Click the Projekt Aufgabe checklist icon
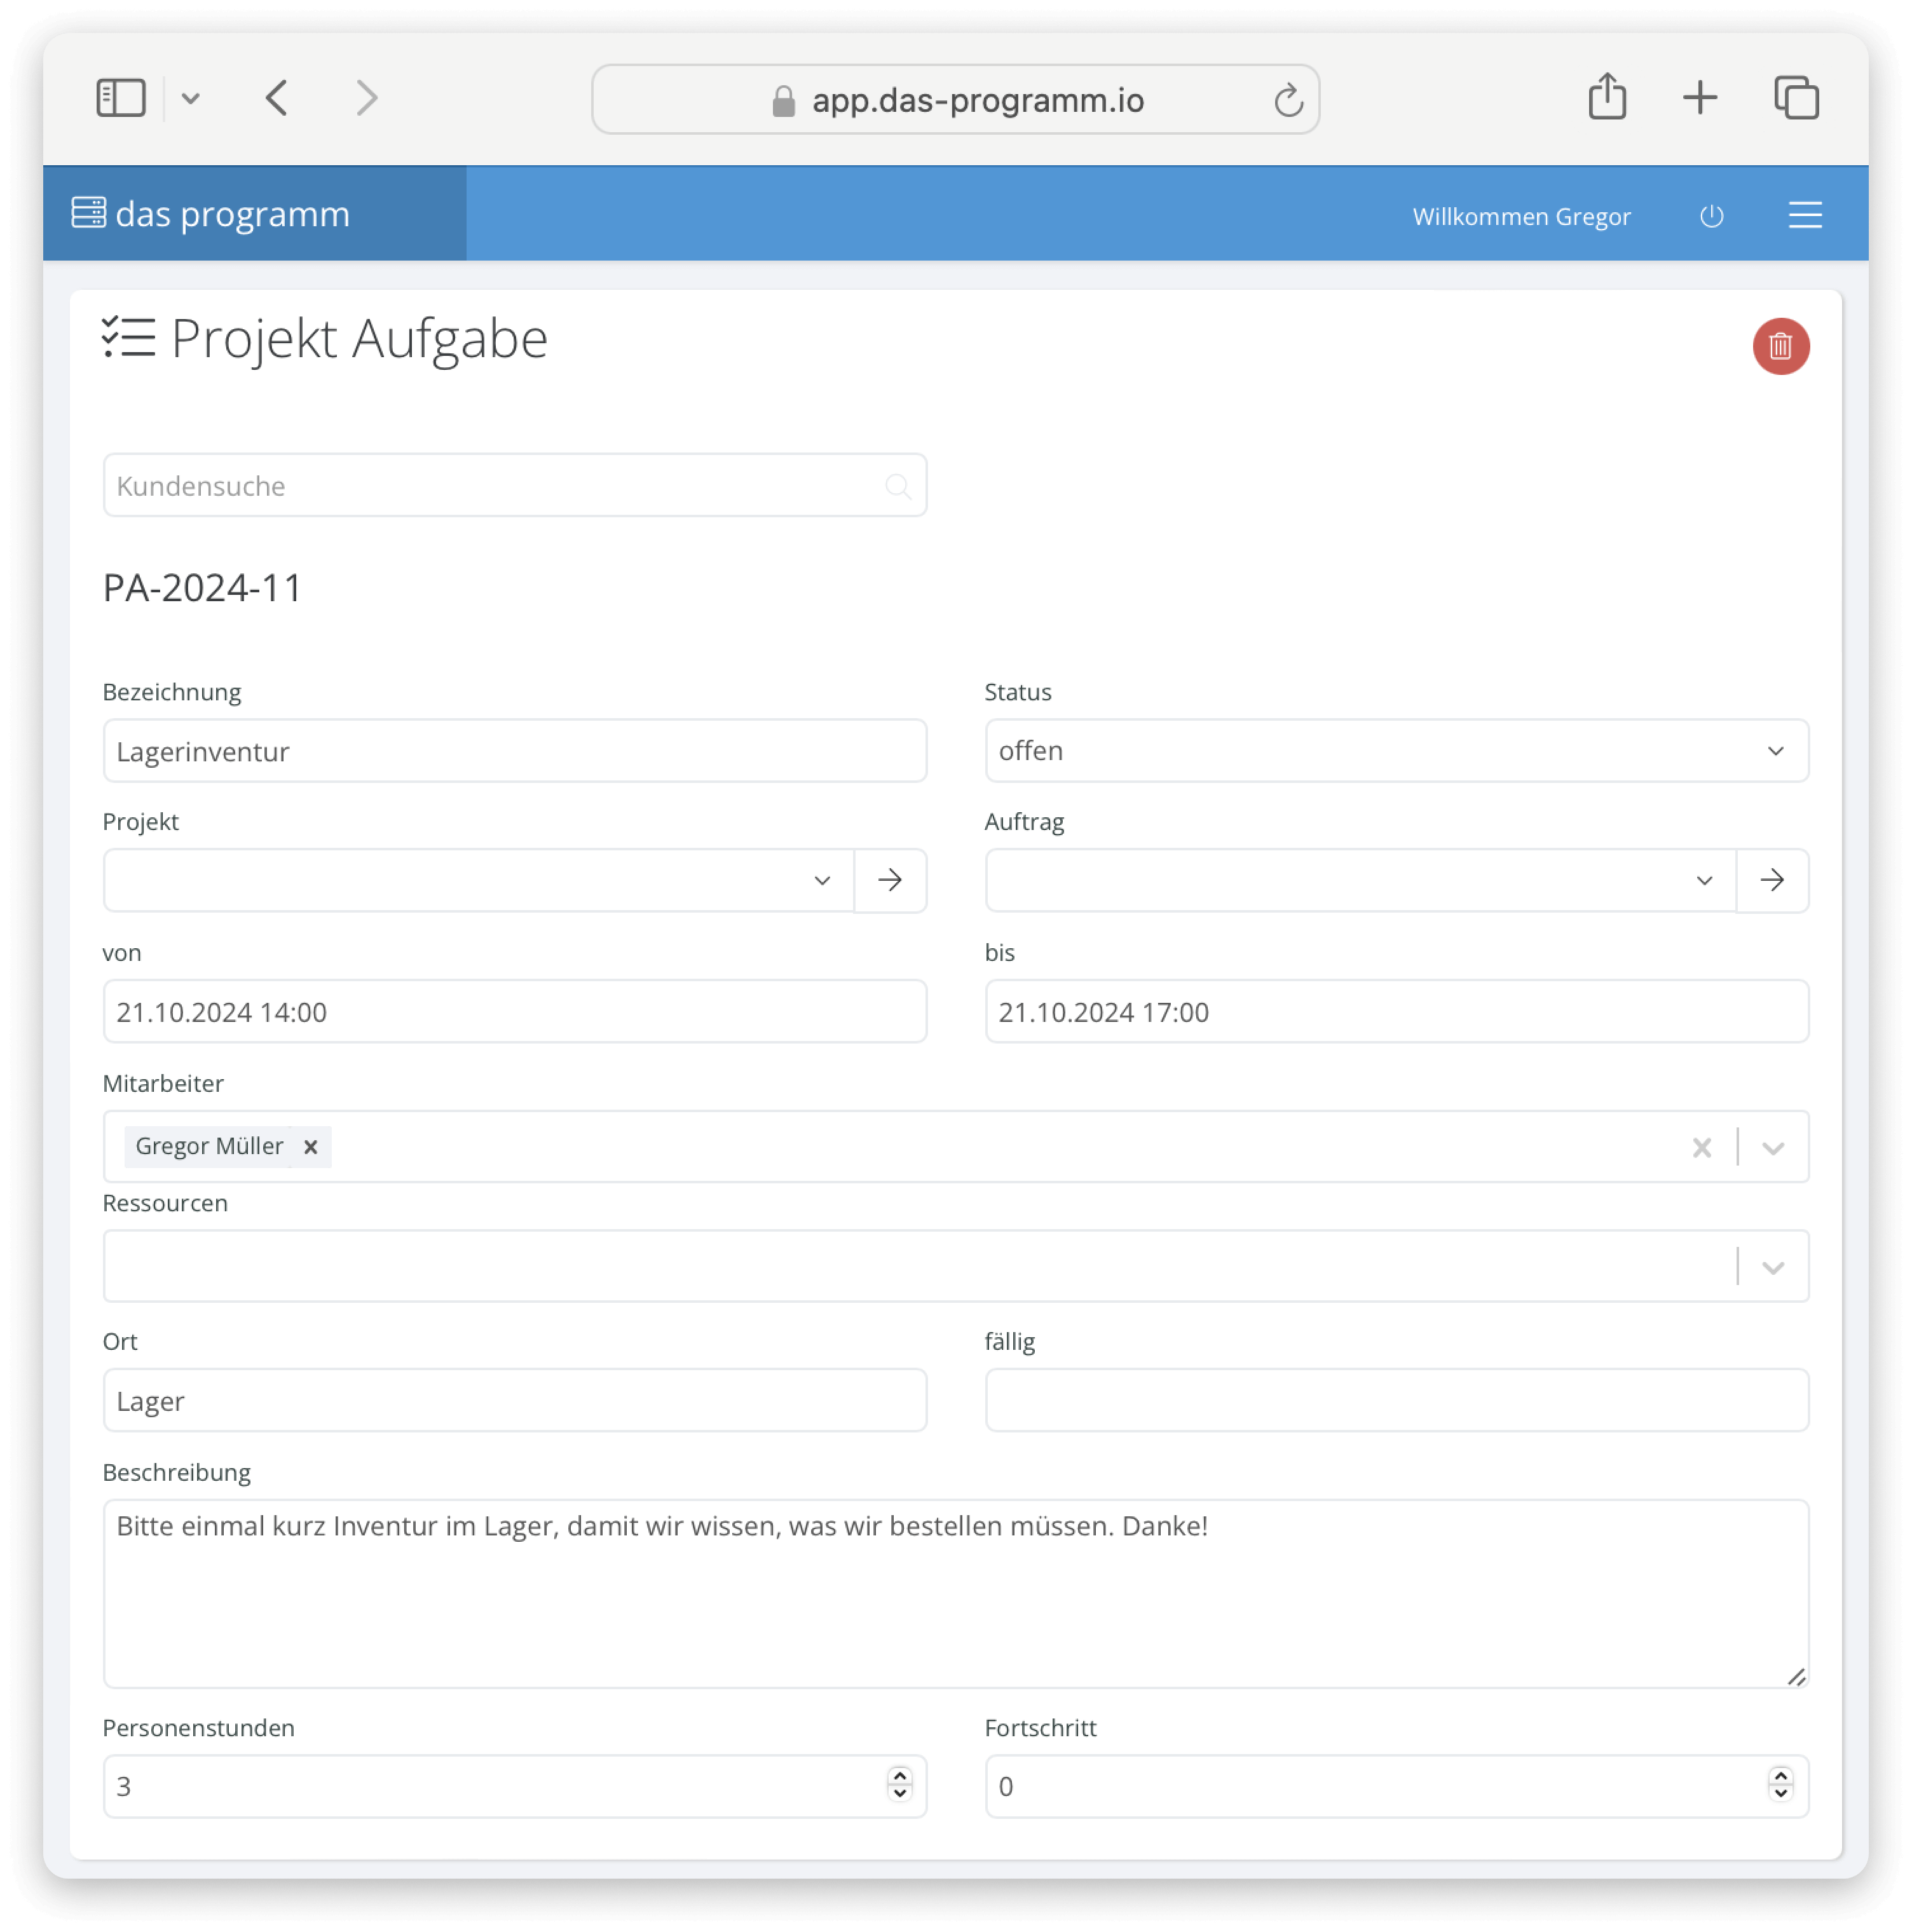Viewport: 1912px width, 1932px height. (129, 338)
